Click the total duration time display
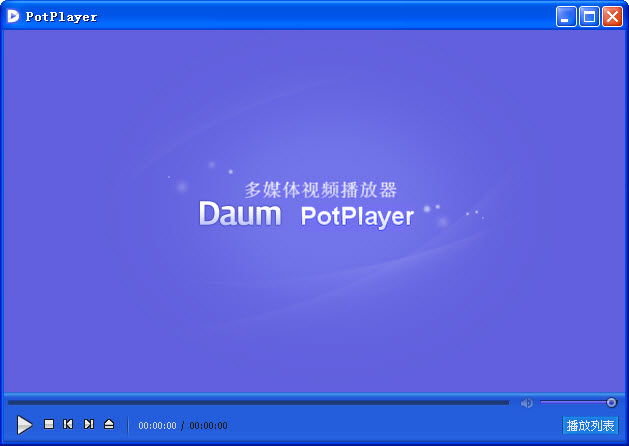The height and width of the screenshot is (446, 629). 208,426
